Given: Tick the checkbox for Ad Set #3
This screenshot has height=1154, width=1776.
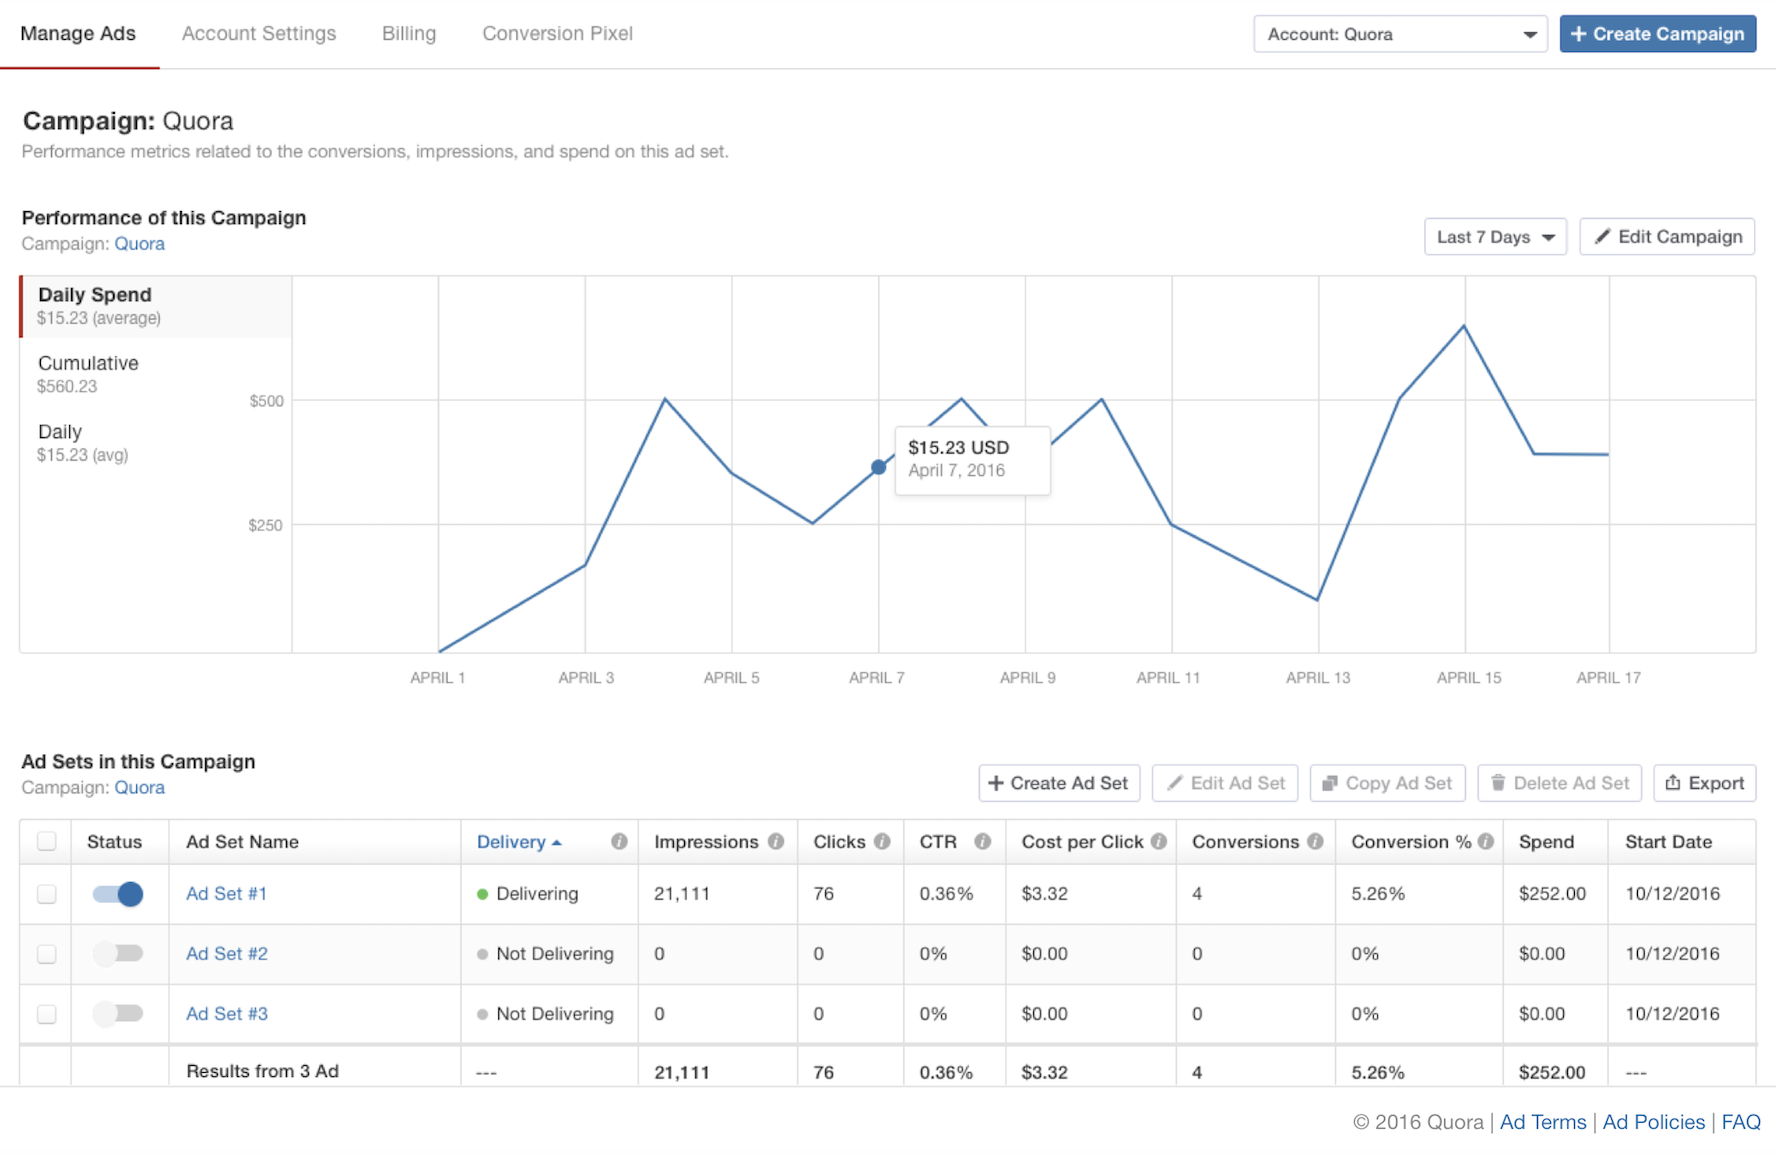Looking at the screenshot, I should (47, 1014).
